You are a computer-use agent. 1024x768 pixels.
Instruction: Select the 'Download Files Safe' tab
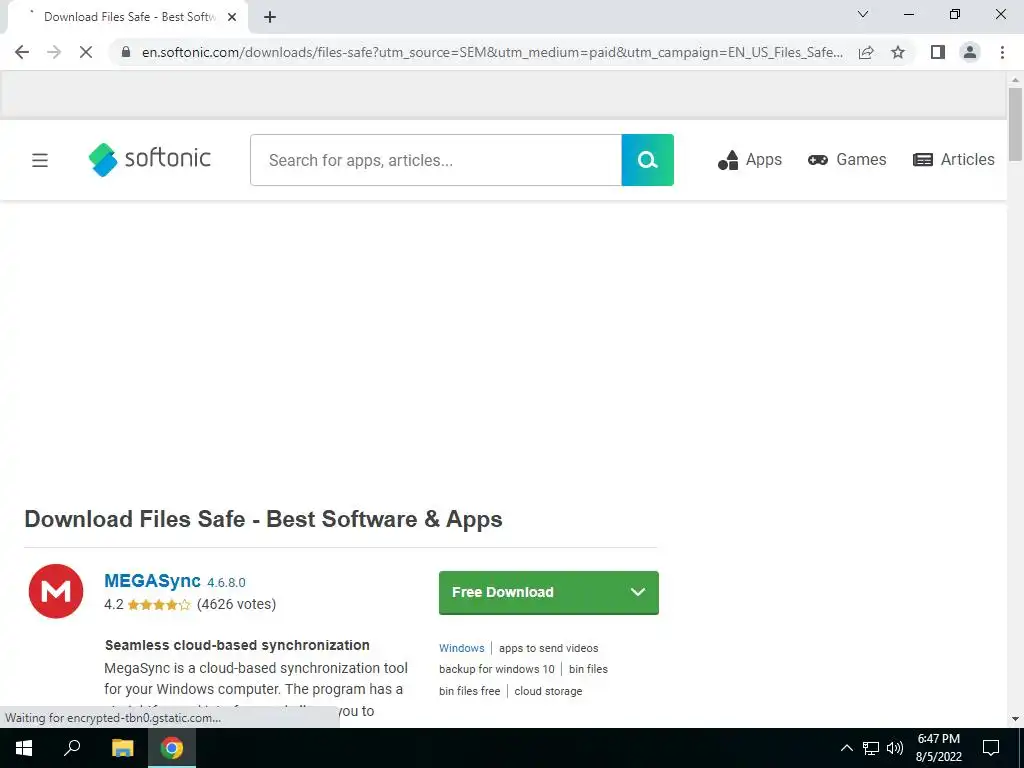click(x=127, y=17)
